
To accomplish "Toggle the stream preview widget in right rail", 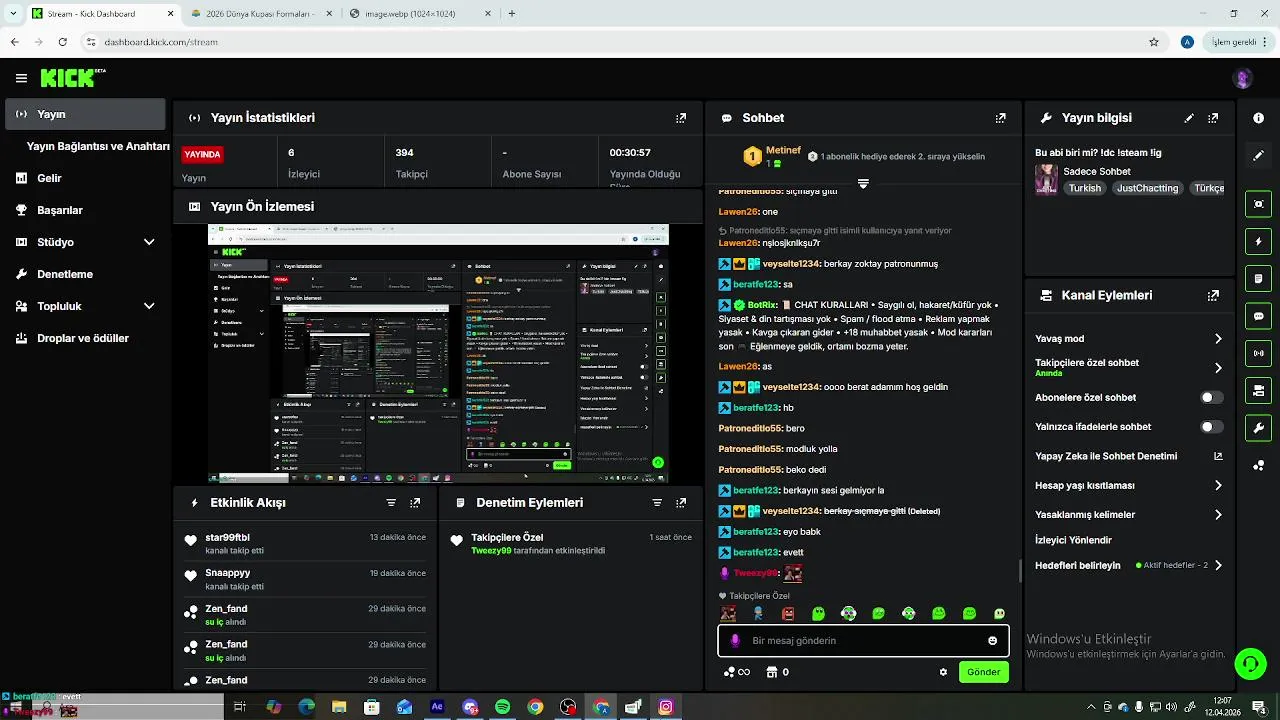I will tap(1259, 204).
